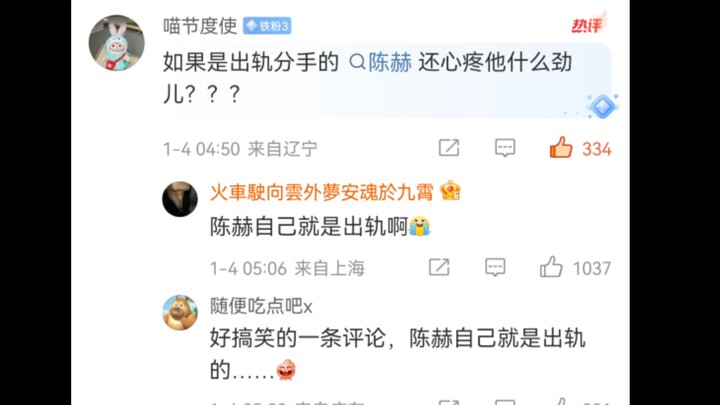
Task: Forward the reply posted from 上海
Action: (x=439, y=267)
